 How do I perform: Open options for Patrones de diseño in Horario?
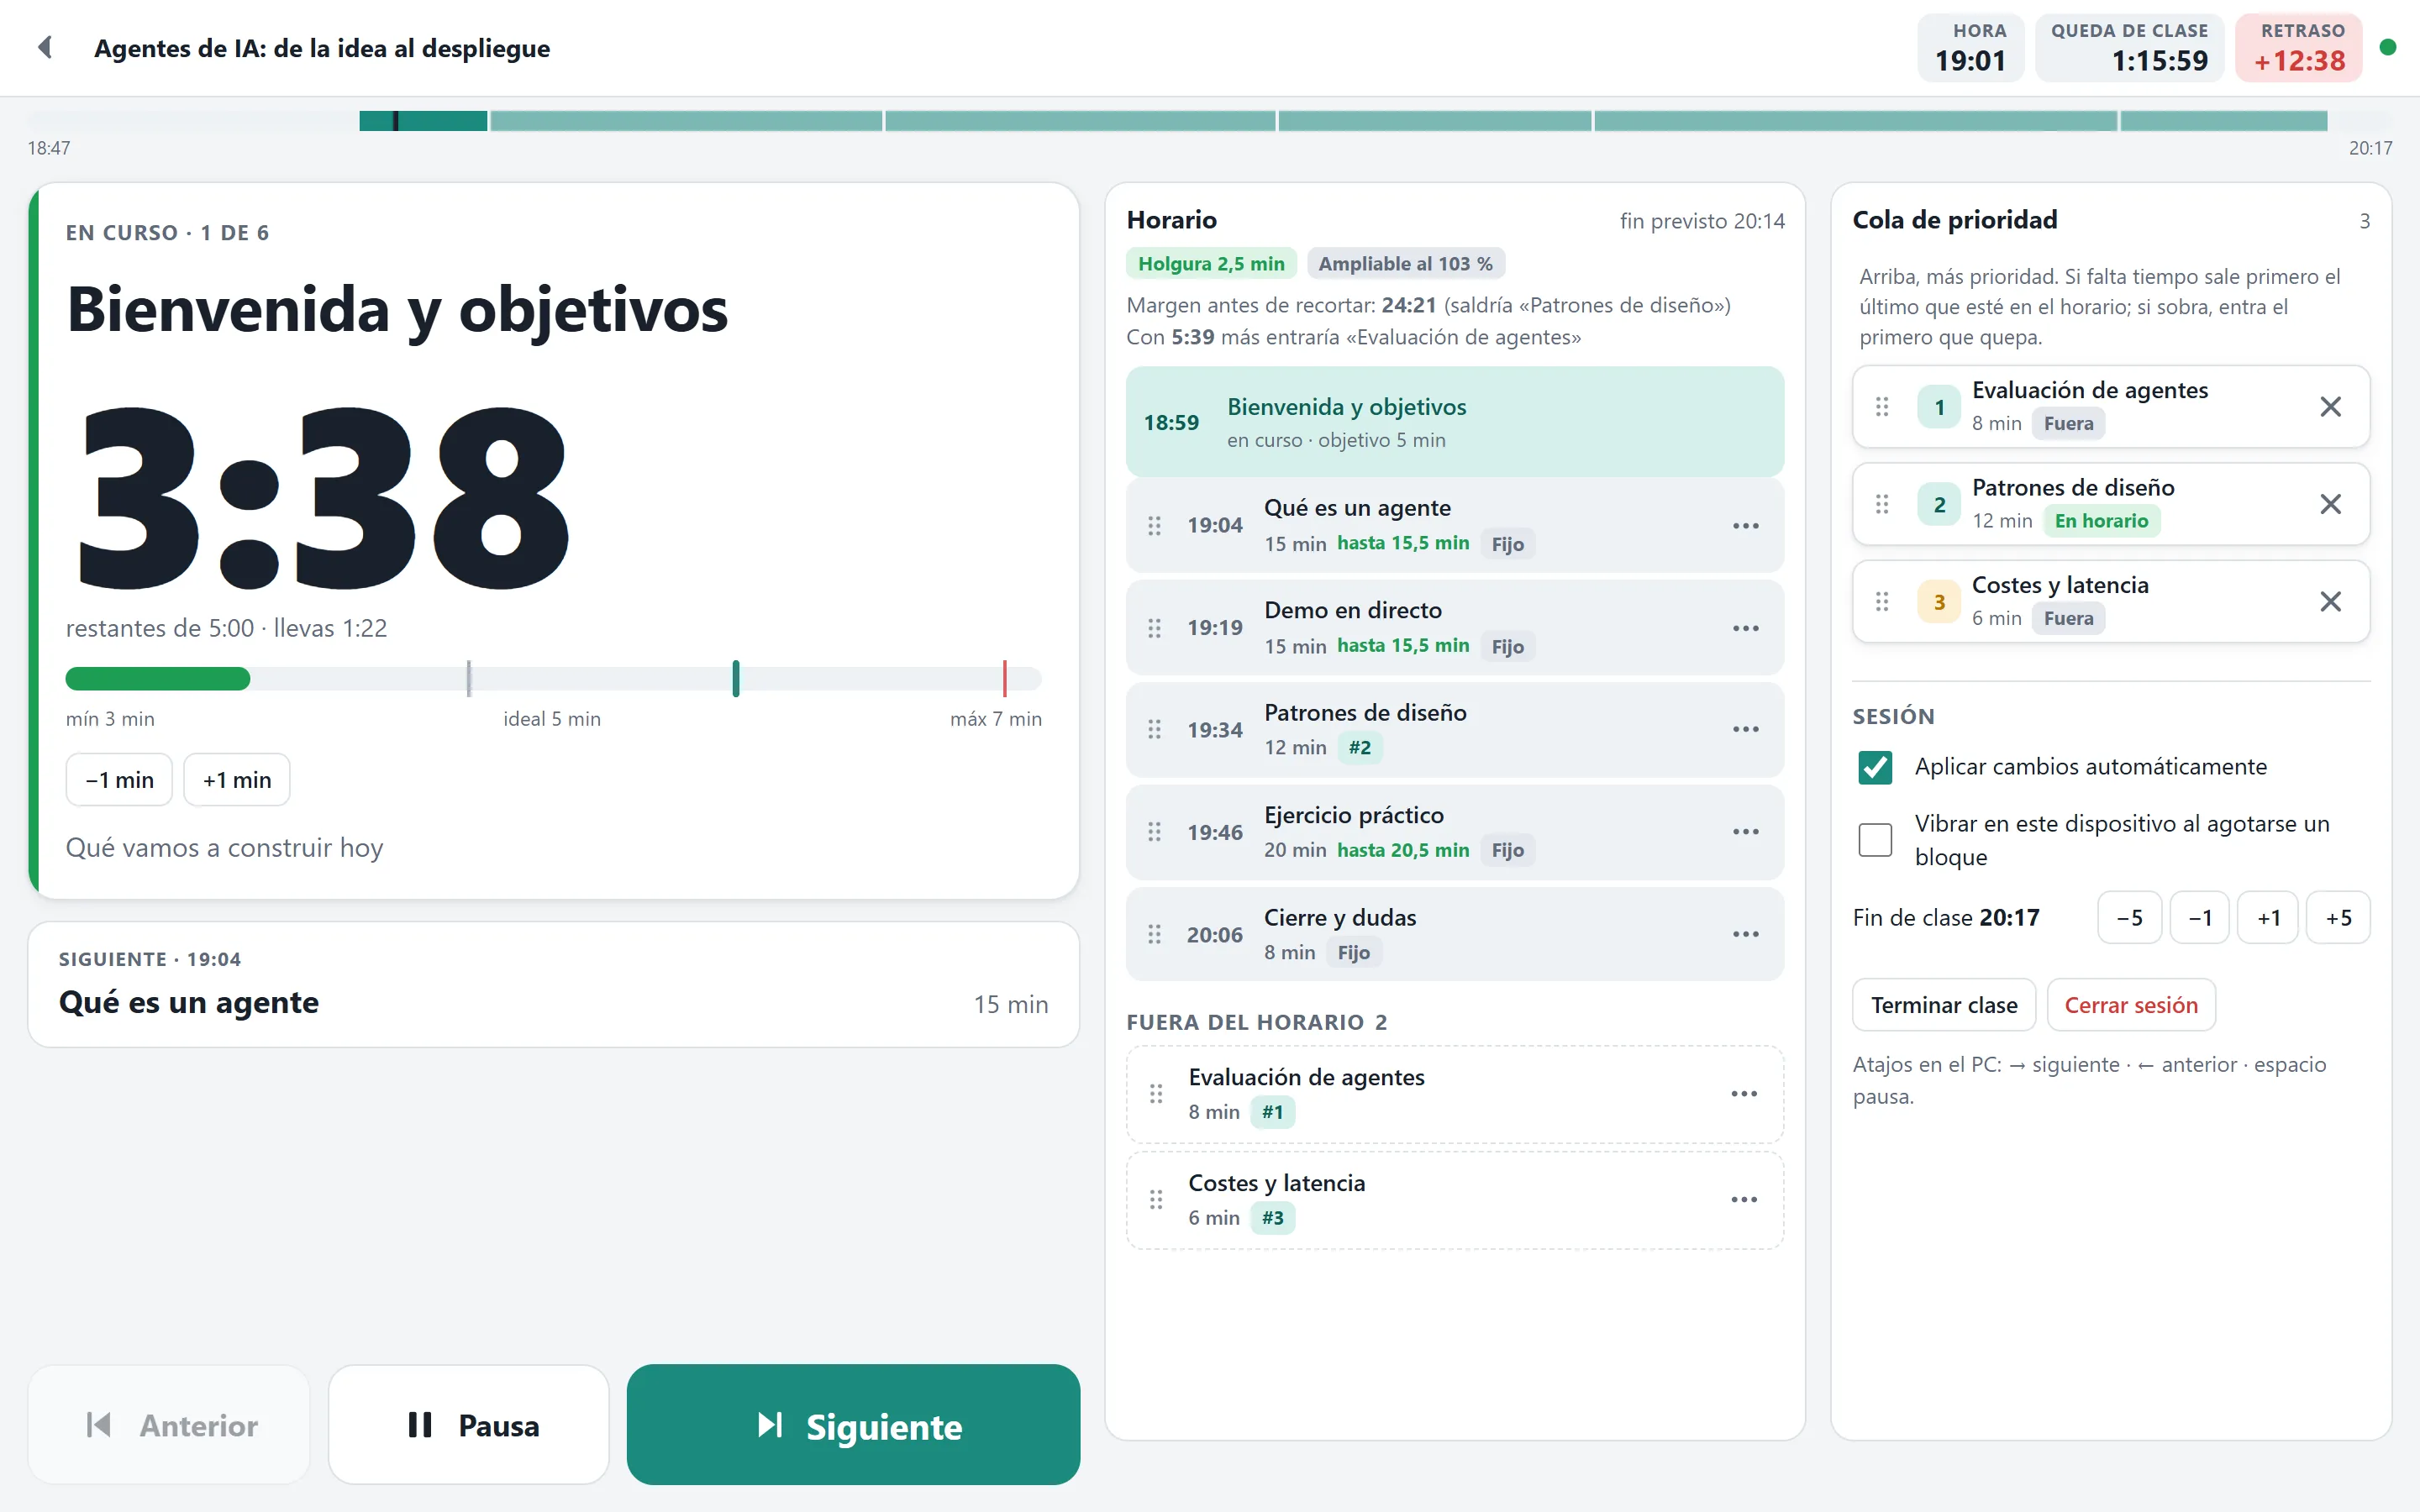pos(1745,730)
